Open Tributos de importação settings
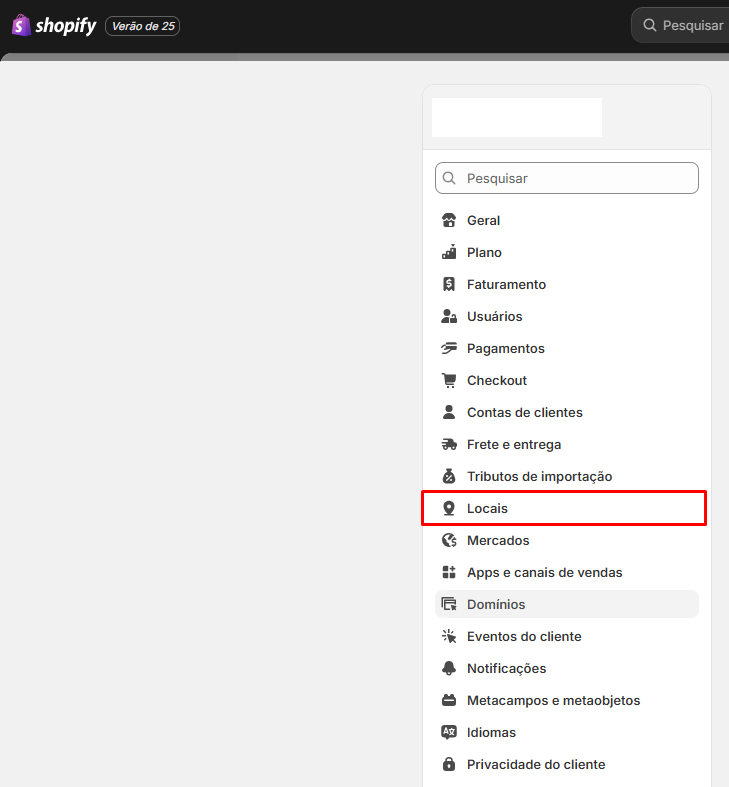 (567, 476)
